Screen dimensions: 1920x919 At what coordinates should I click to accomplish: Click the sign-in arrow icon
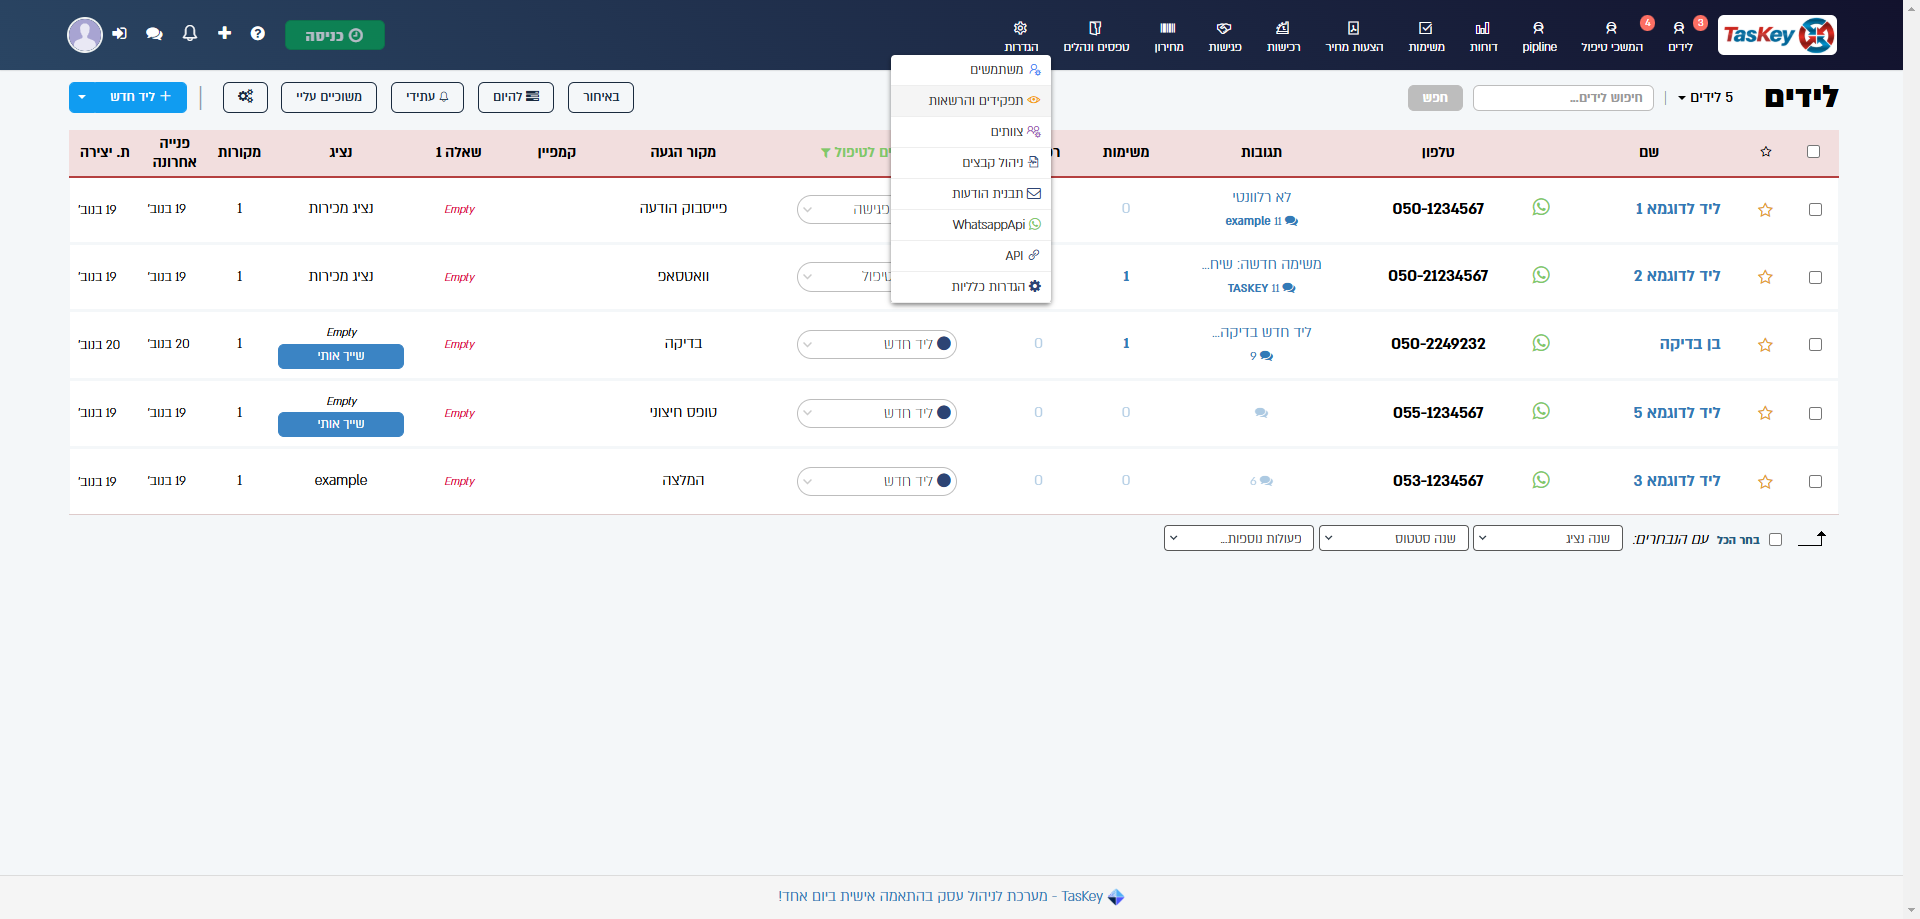pos(120,34)
